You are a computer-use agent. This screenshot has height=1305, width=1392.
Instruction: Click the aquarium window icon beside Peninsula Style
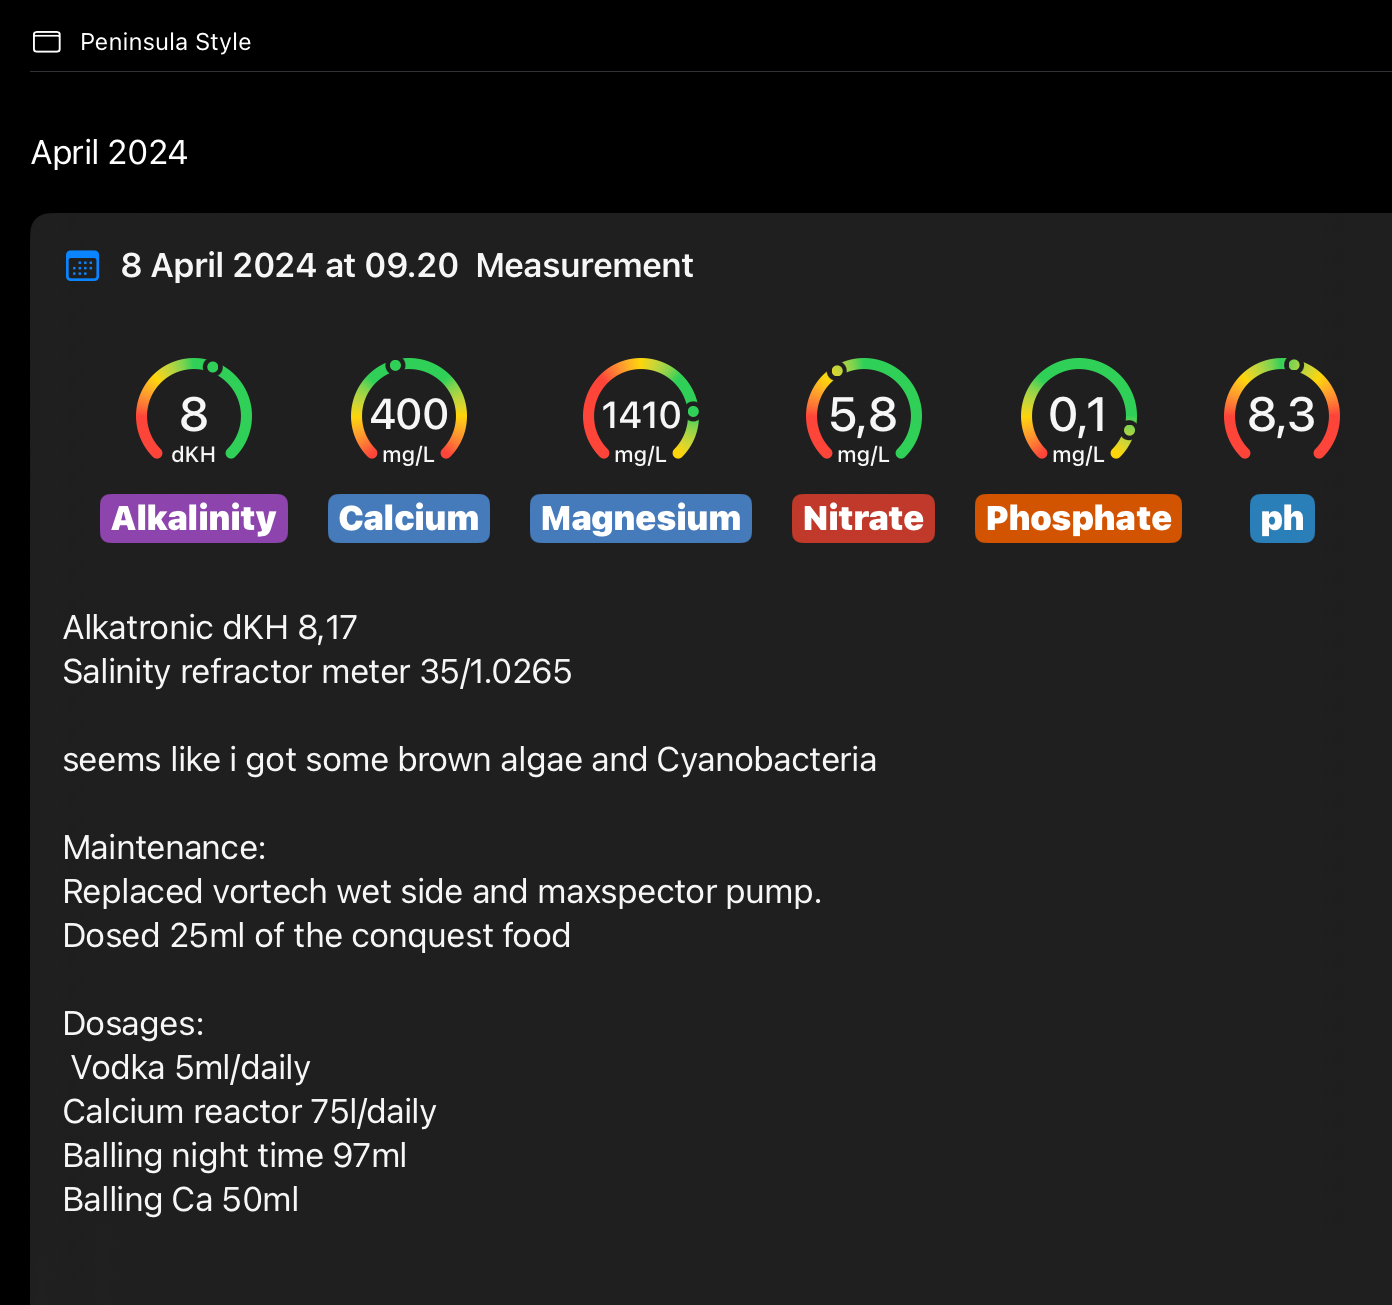tap(47, 42)
